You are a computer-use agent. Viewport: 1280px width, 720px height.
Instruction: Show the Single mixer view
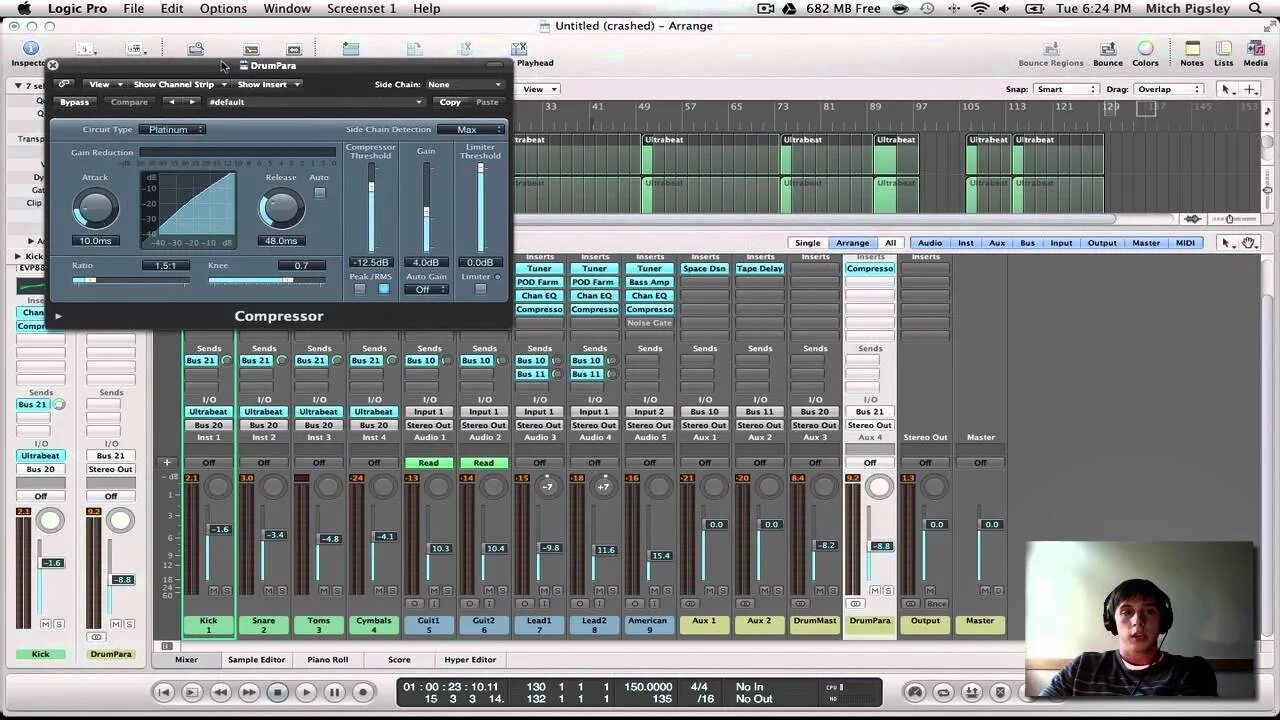pos(808,243)
